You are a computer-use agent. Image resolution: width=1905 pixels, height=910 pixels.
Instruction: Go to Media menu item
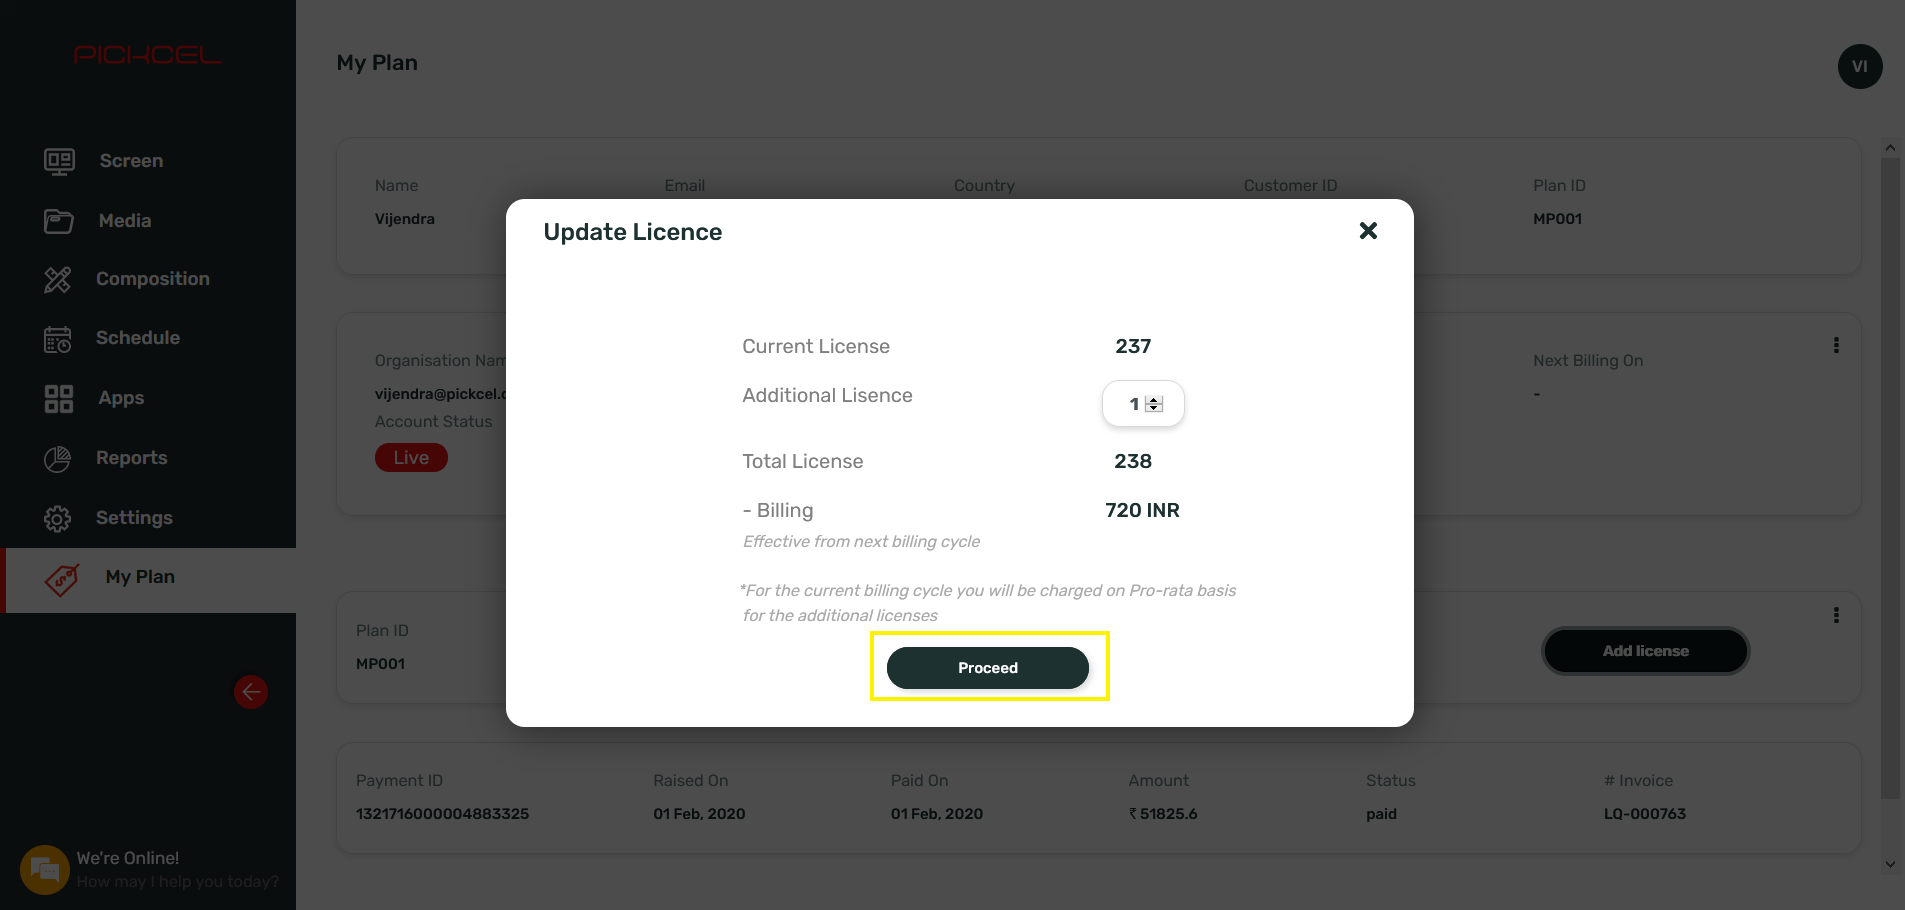pos(125,221)
